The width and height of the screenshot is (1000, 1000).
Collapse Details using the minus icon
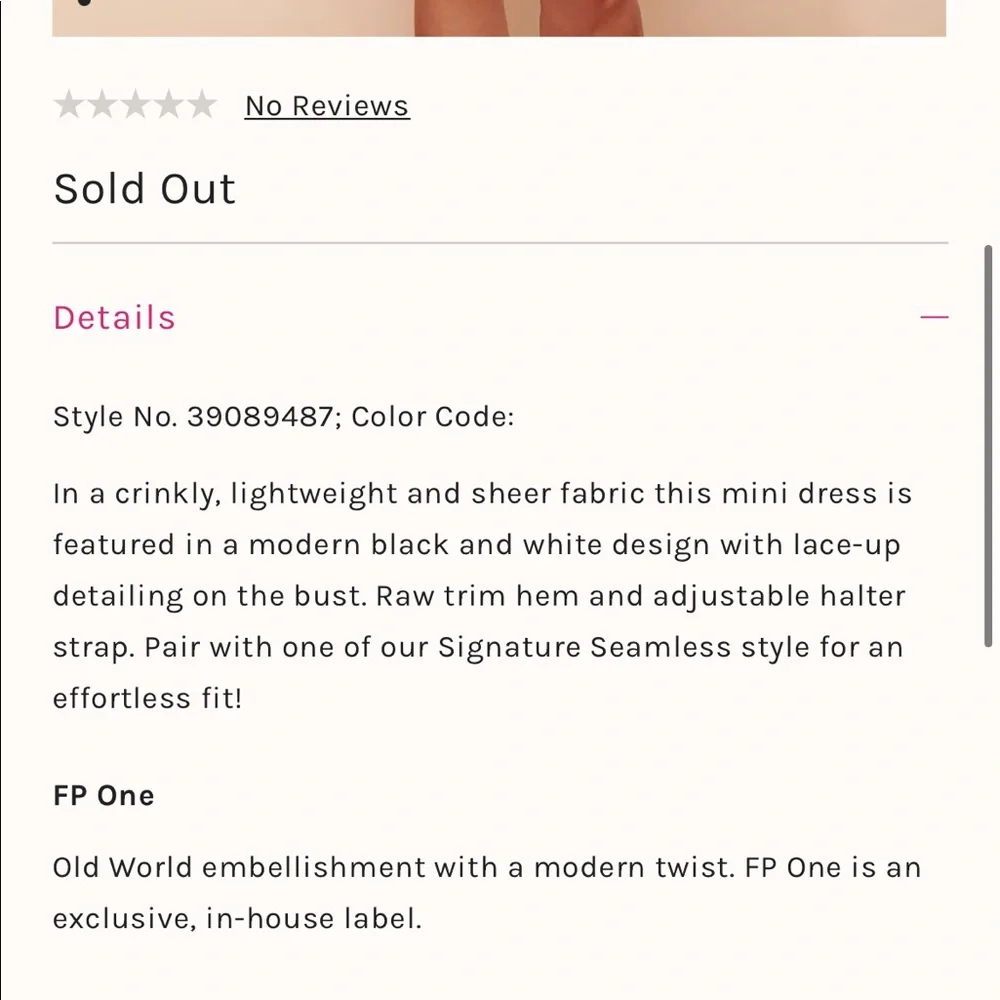934,316
